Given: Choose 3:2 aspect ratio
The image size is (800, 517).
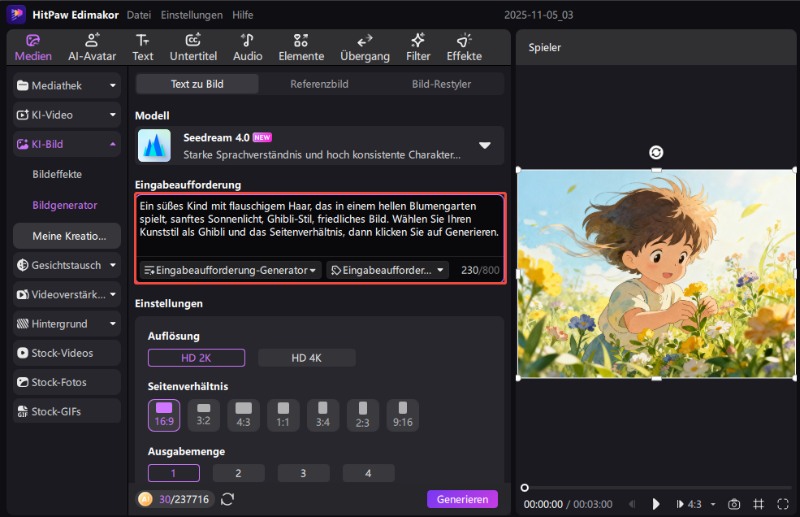Looking at the screenshot, I should [x=204, y=415].
